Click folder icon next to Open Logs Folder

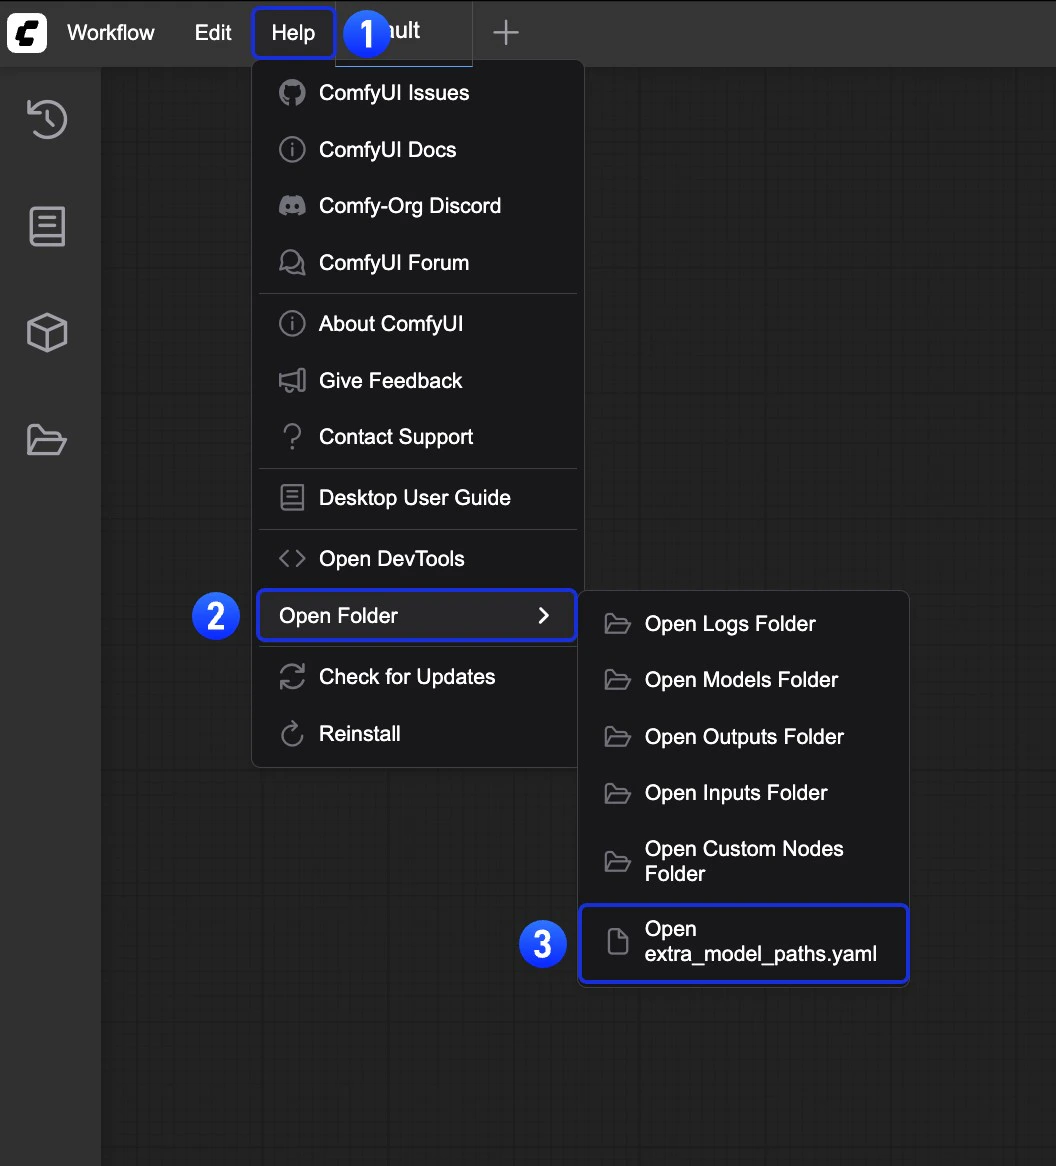coord(617,624)
